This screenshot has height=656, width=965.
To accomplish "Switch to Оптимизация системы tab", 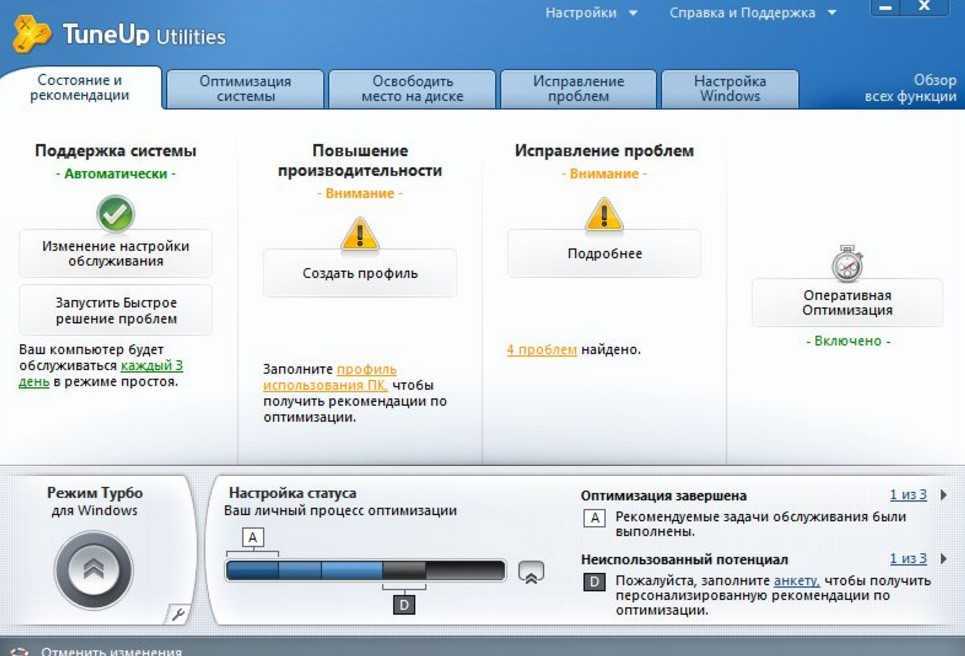I will tap(245, 89).
